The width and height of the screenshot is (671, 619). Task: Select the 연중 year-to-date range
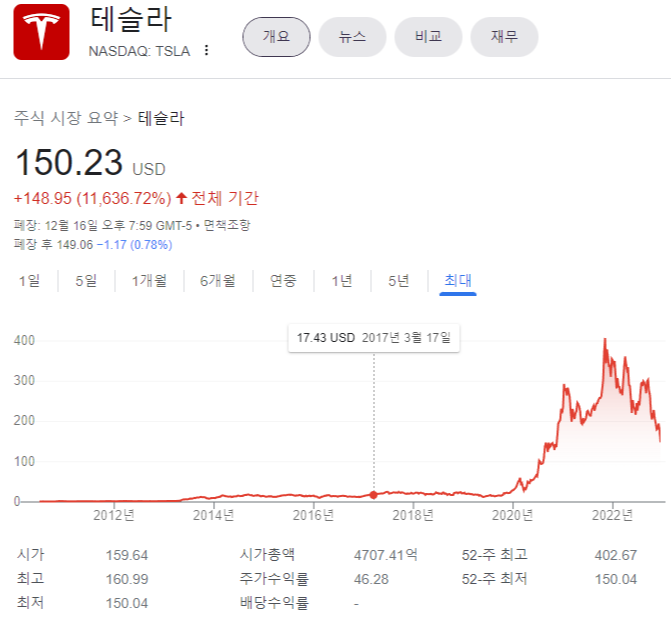[283, 281]
